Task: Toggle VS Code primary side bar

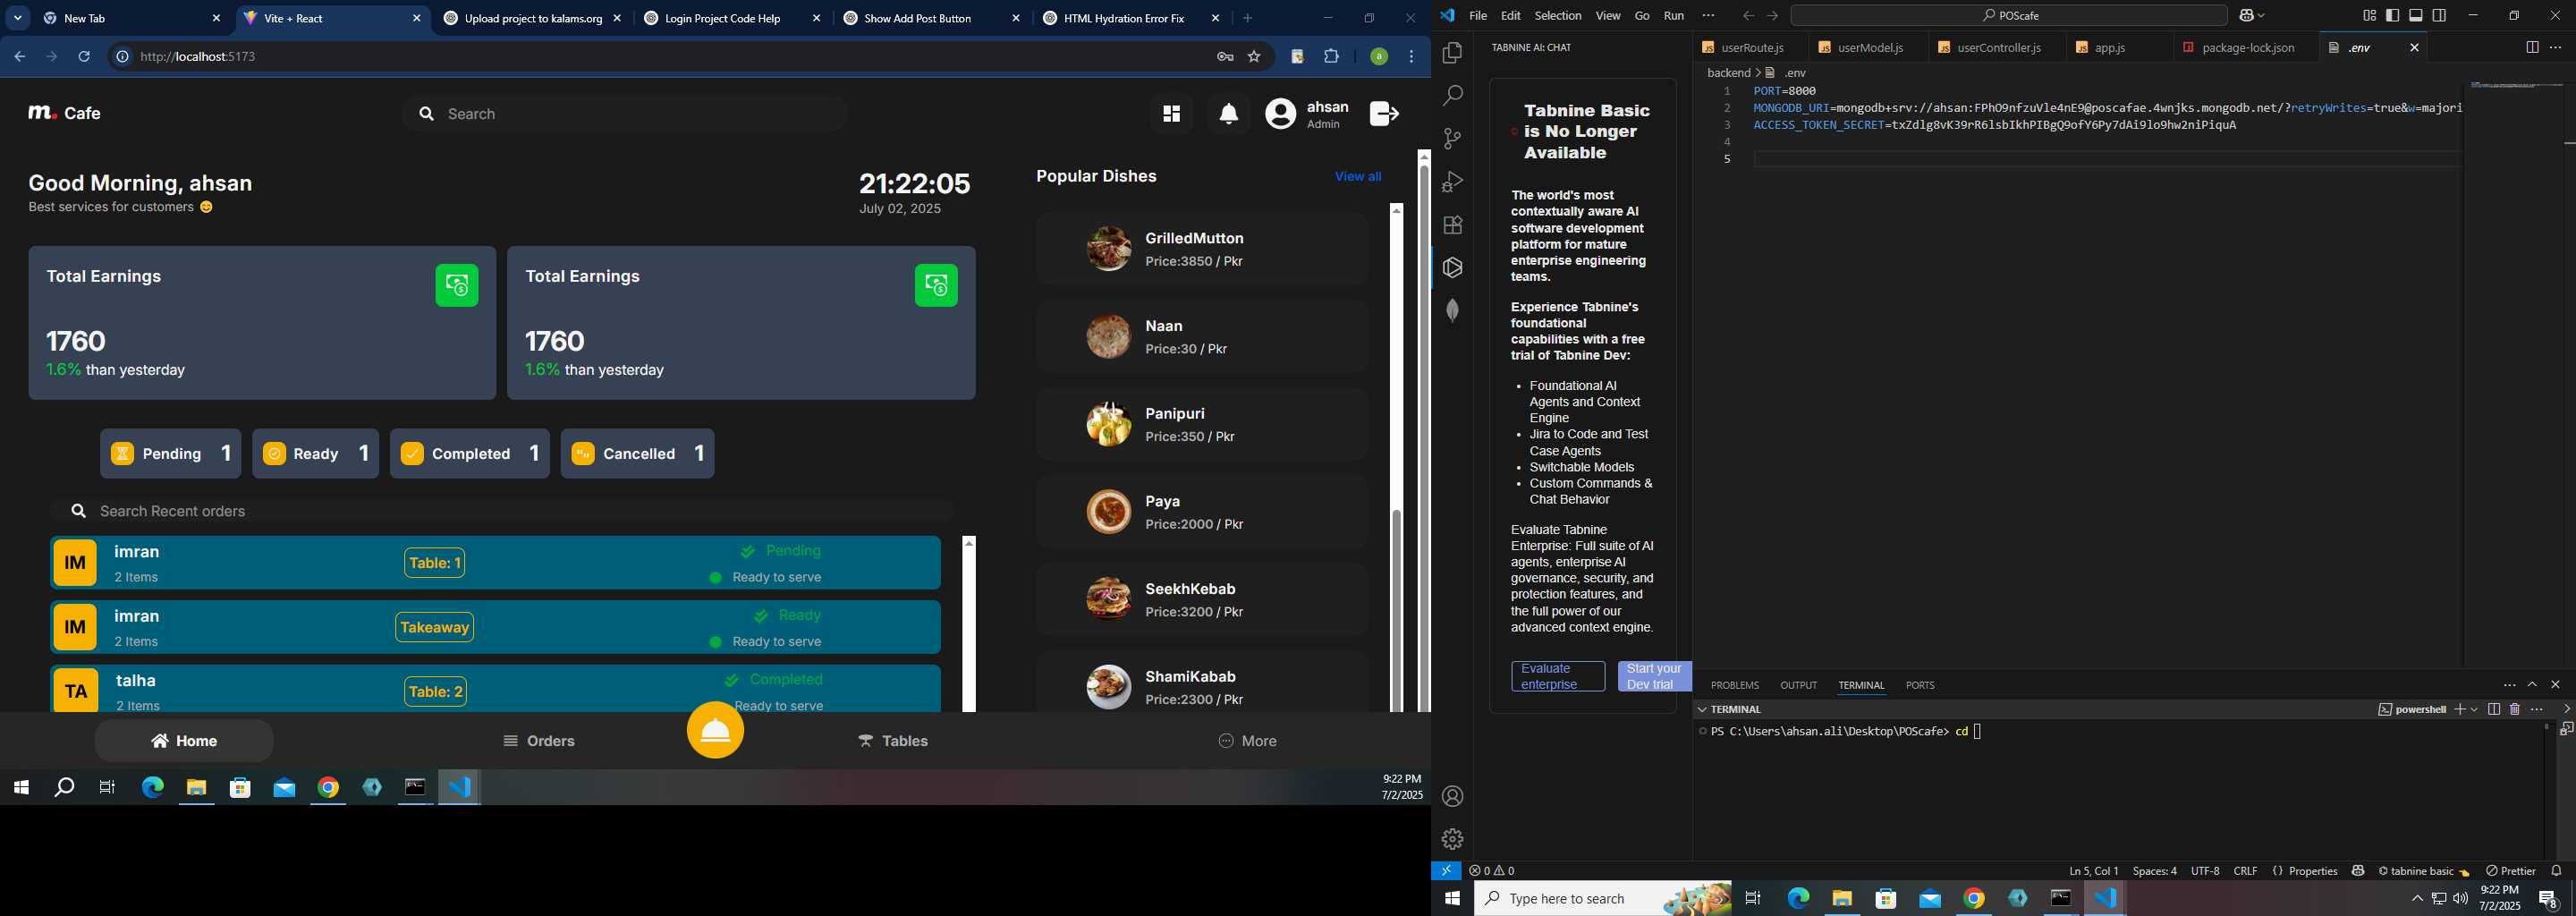Action: click(2392, 16)
